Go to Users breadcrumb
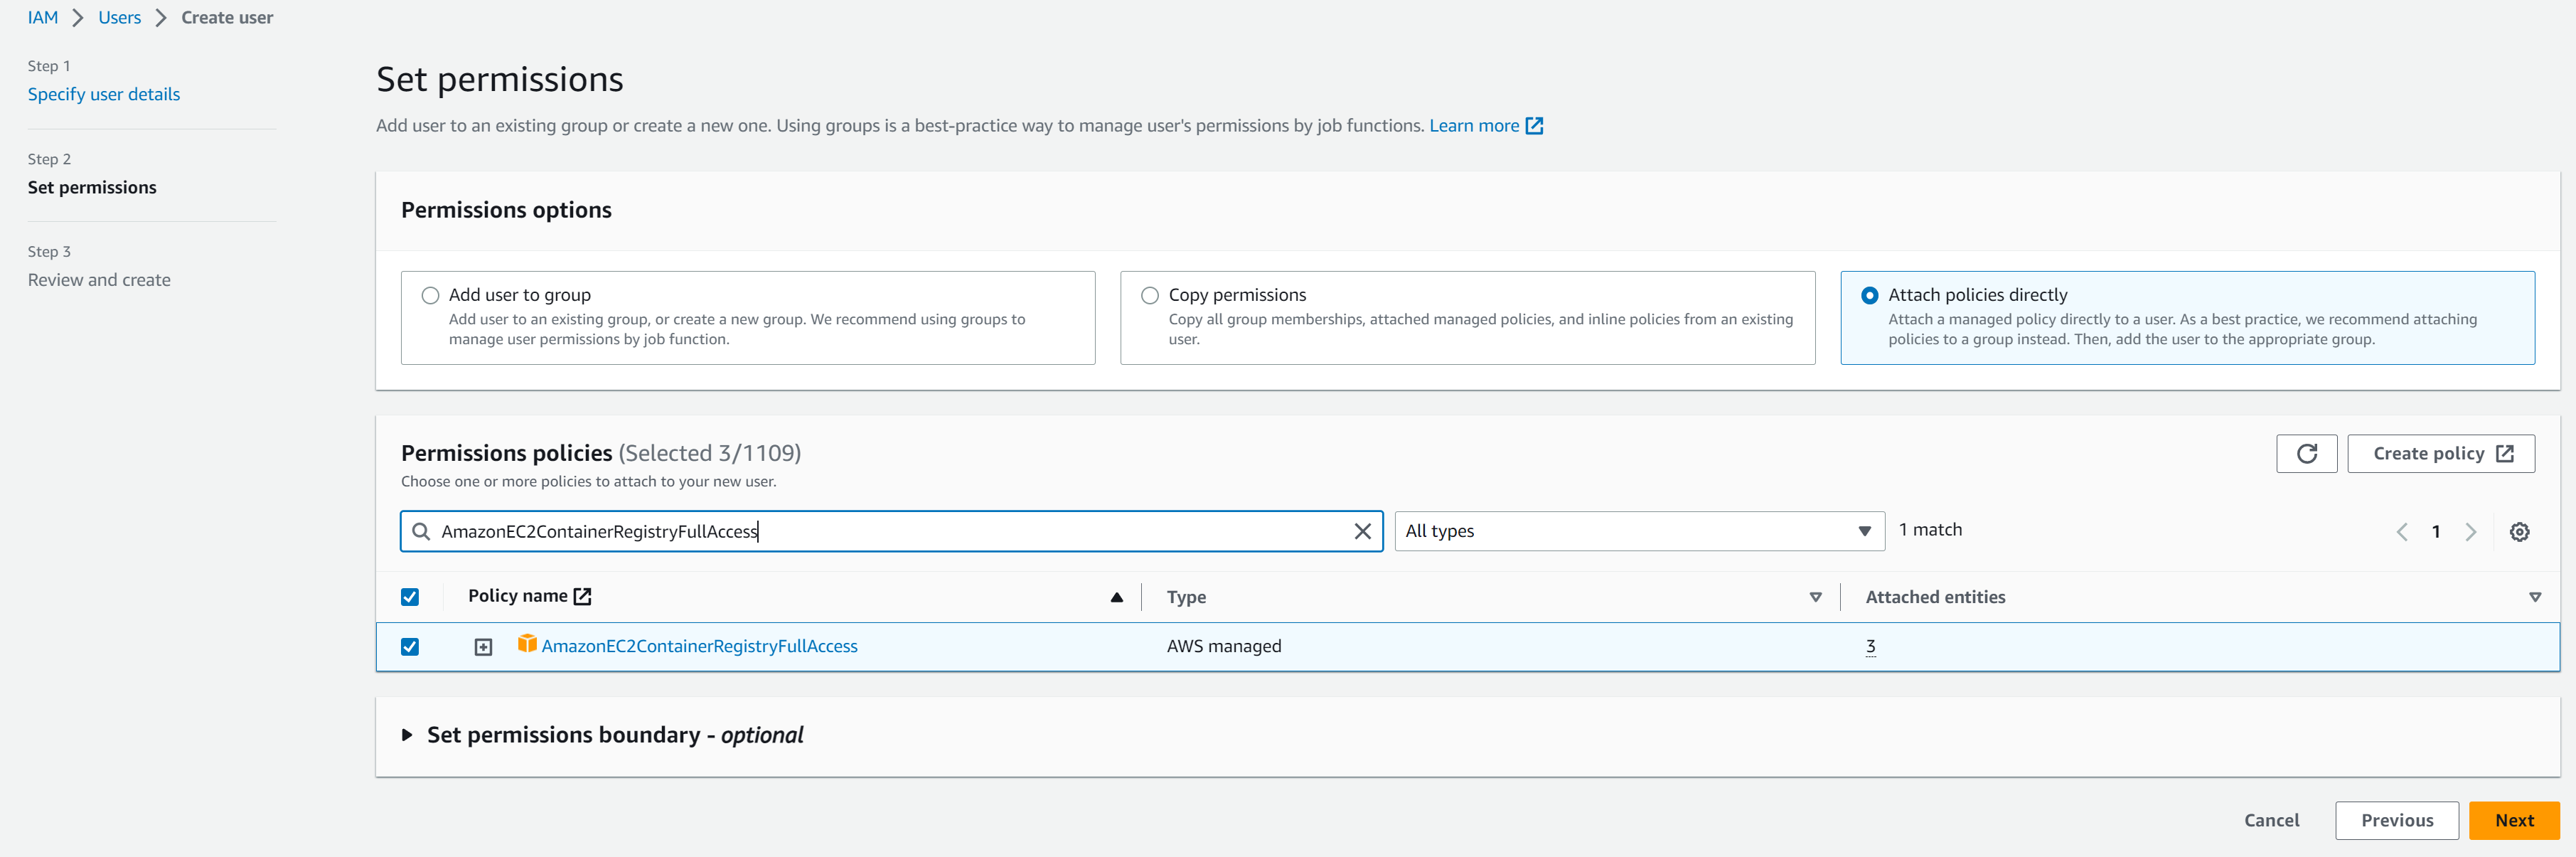Screen dimensions: 2576x857 coord(119,17)
